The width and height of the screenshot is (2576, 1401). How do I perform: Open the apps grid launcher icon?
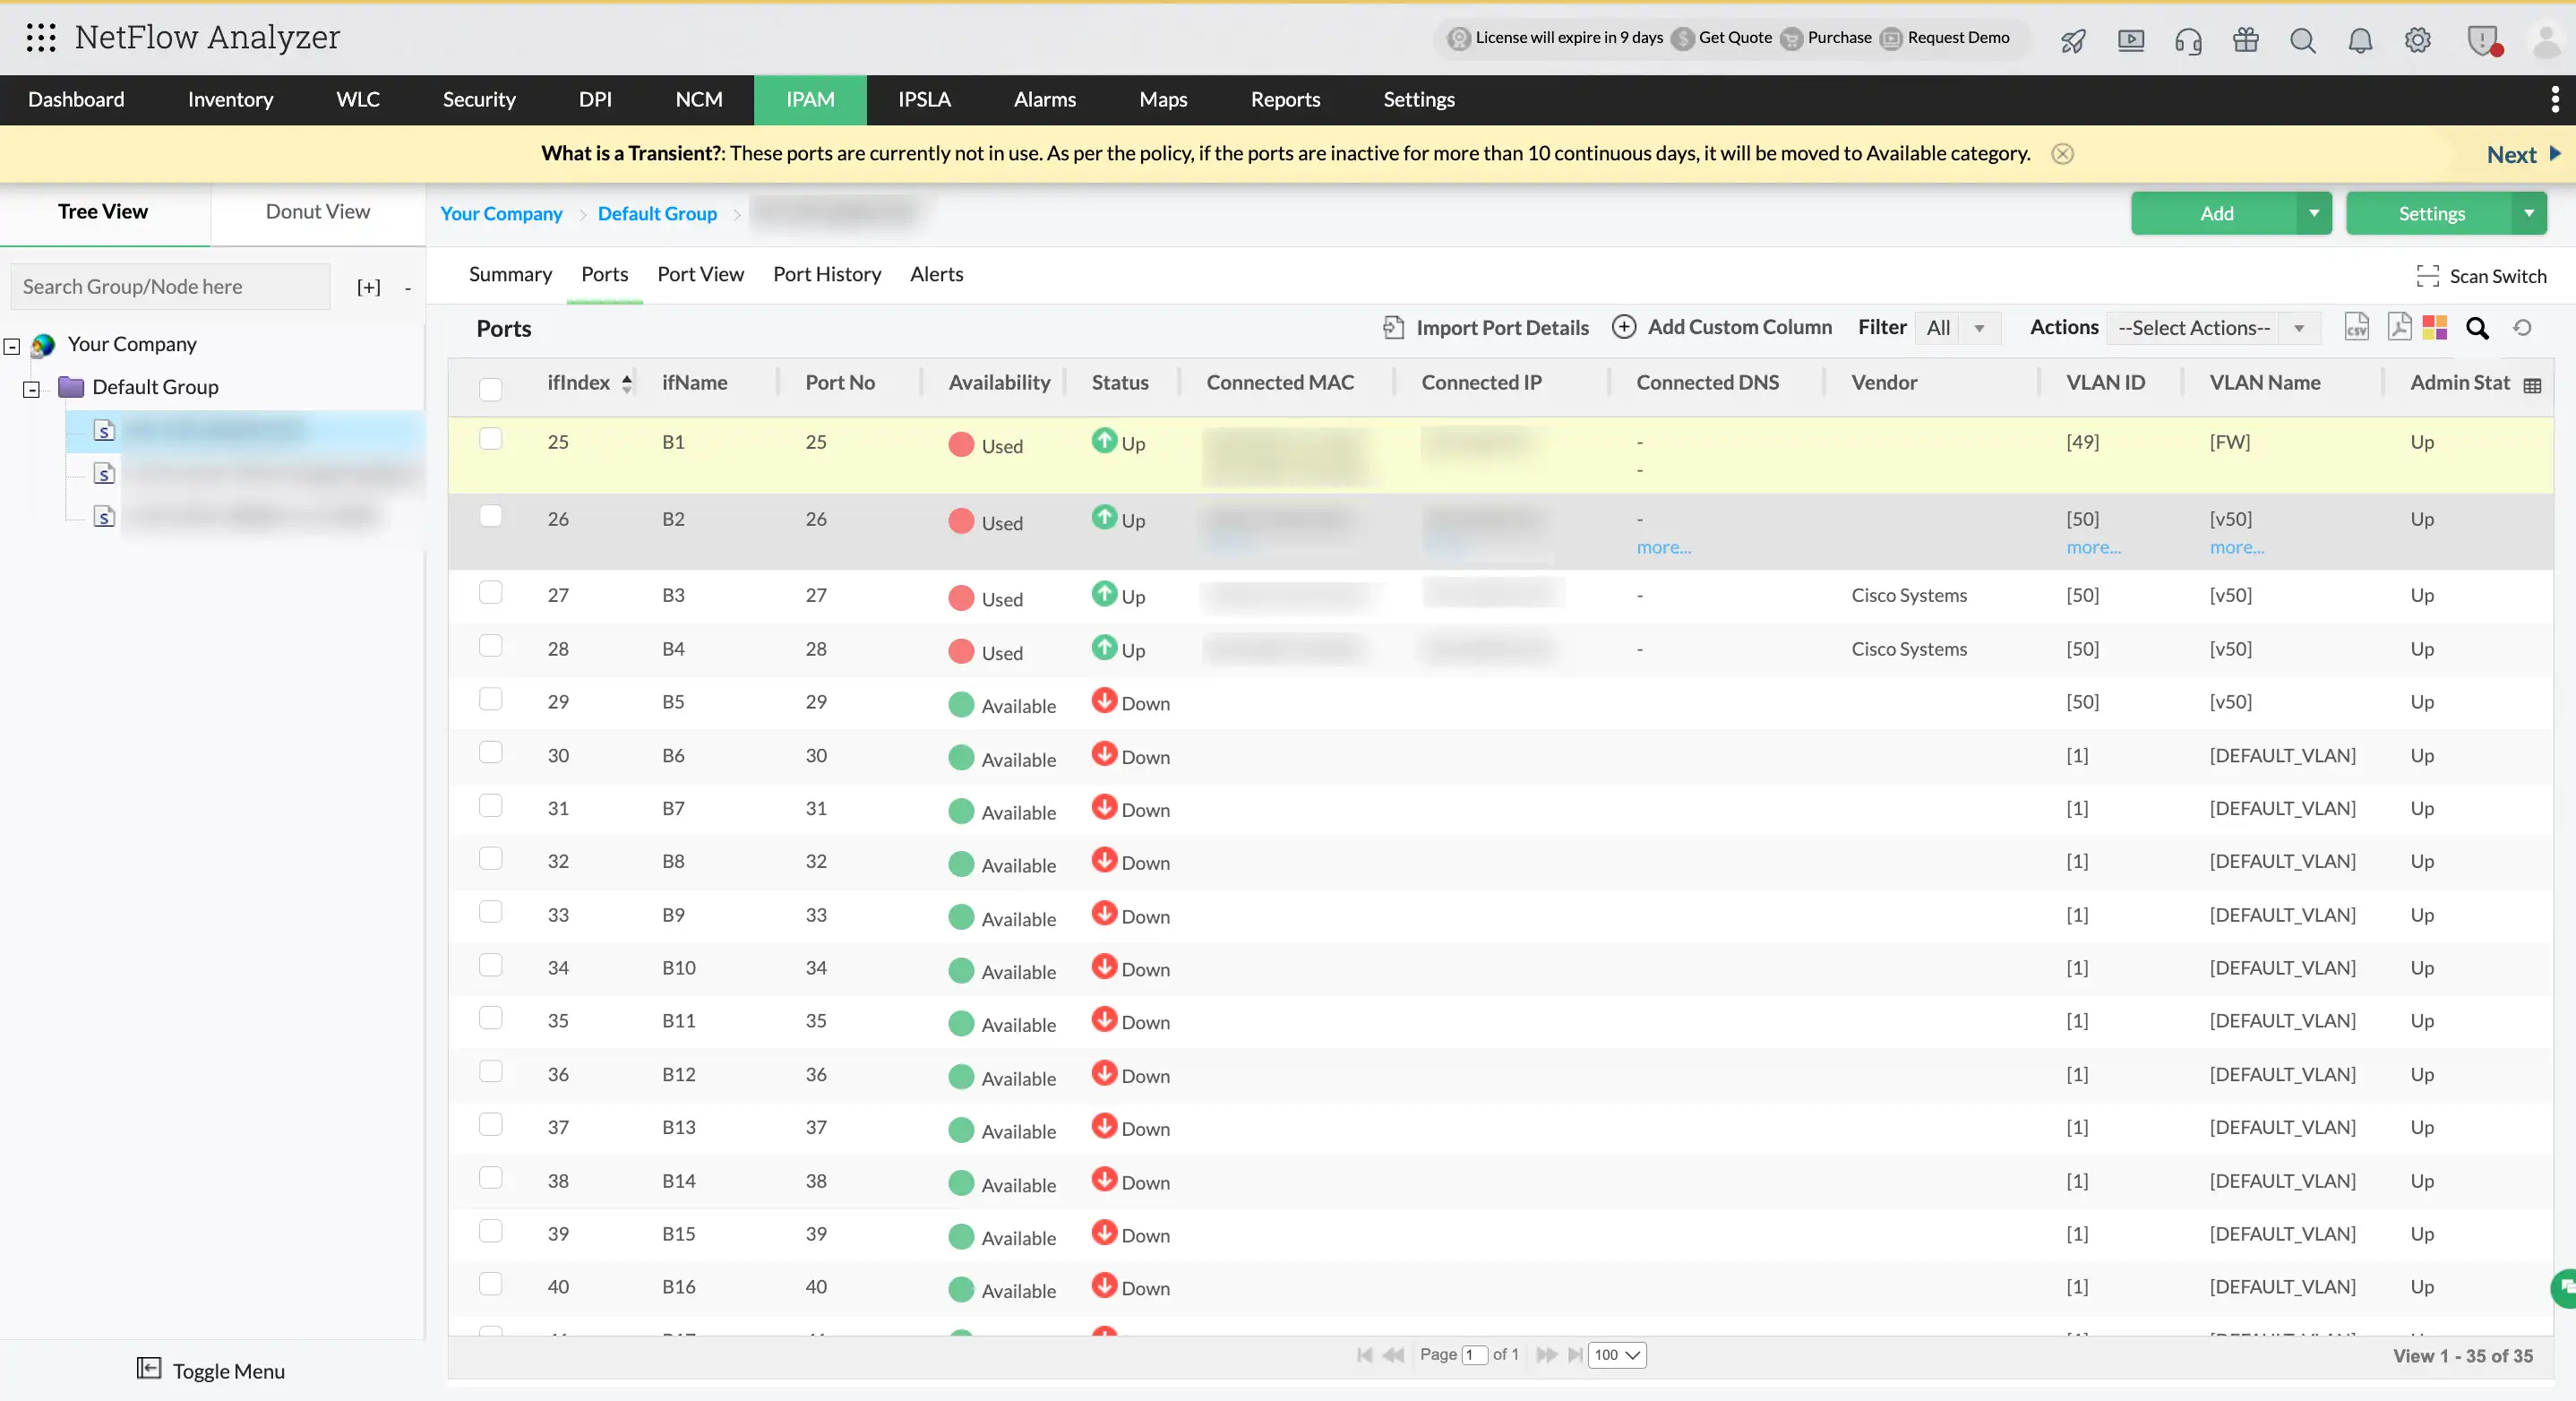[40, 37]
